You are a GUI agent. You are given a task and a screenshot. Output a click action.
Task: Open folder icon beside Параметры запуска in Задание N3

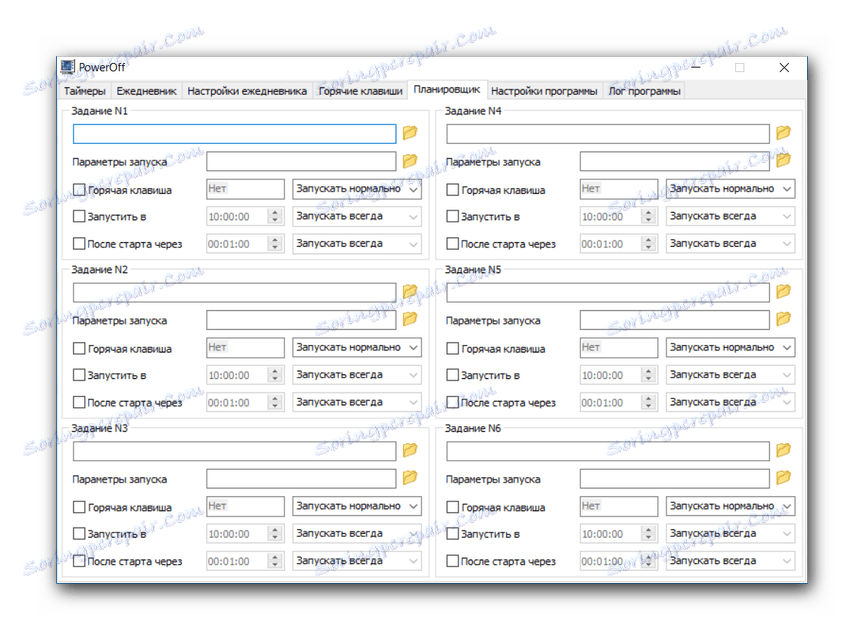tap(410, 477)
